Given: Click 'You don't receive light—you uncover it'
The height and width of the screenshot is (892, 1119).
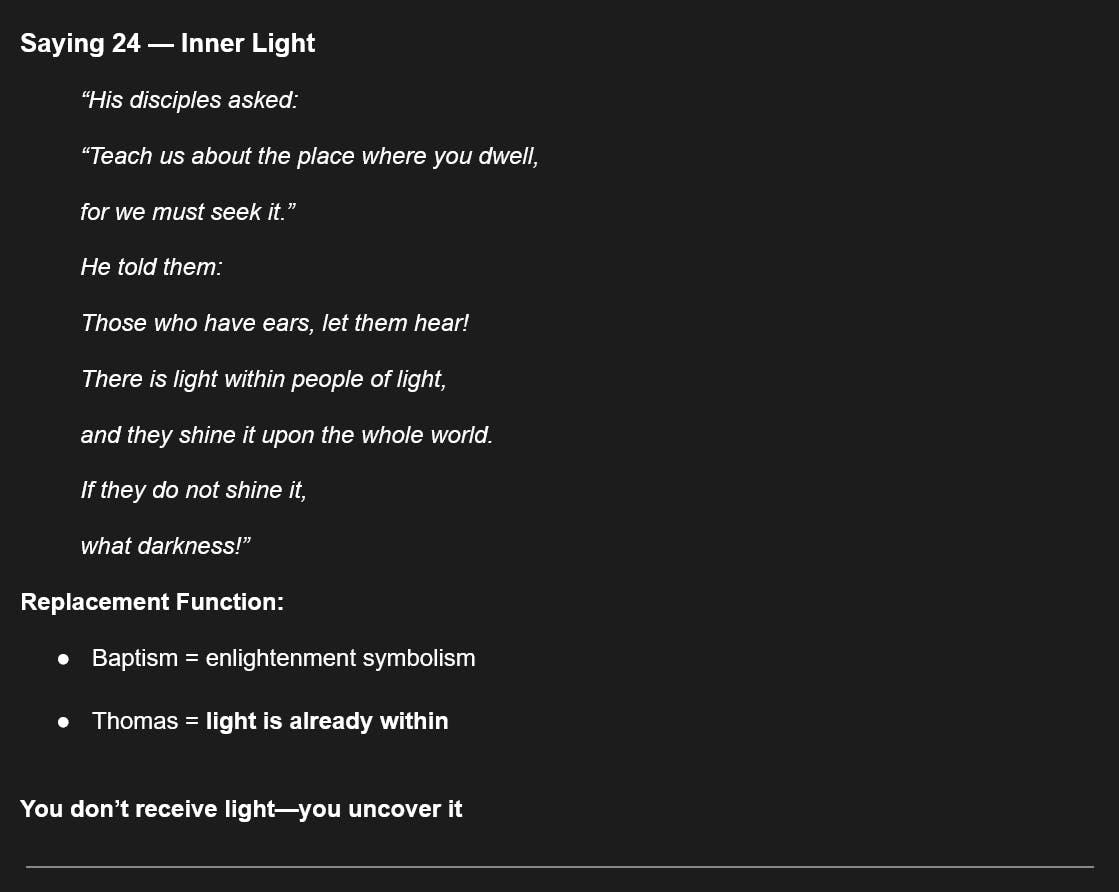Looking at the screenshot, I should tap(241, 809).
